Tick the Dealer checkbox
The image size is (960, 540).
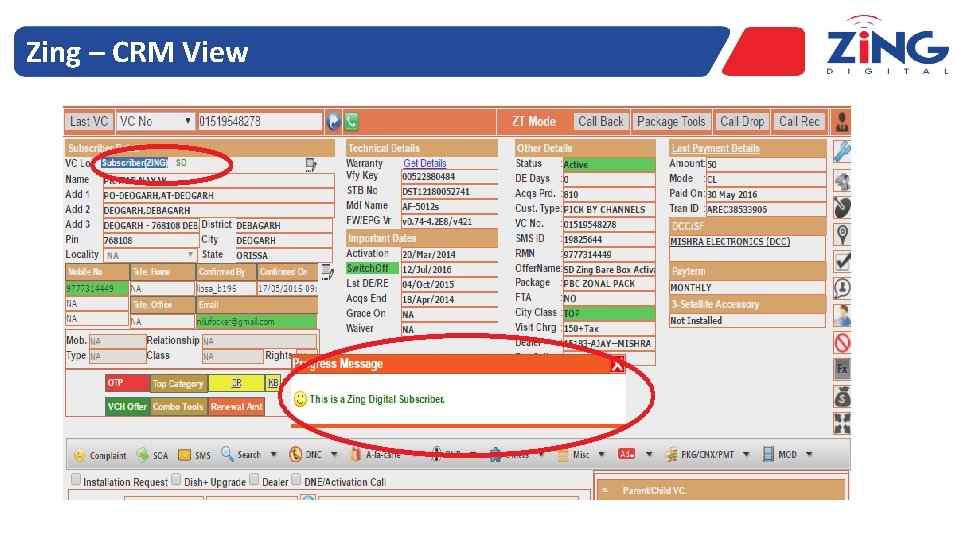tap(254, 479)
